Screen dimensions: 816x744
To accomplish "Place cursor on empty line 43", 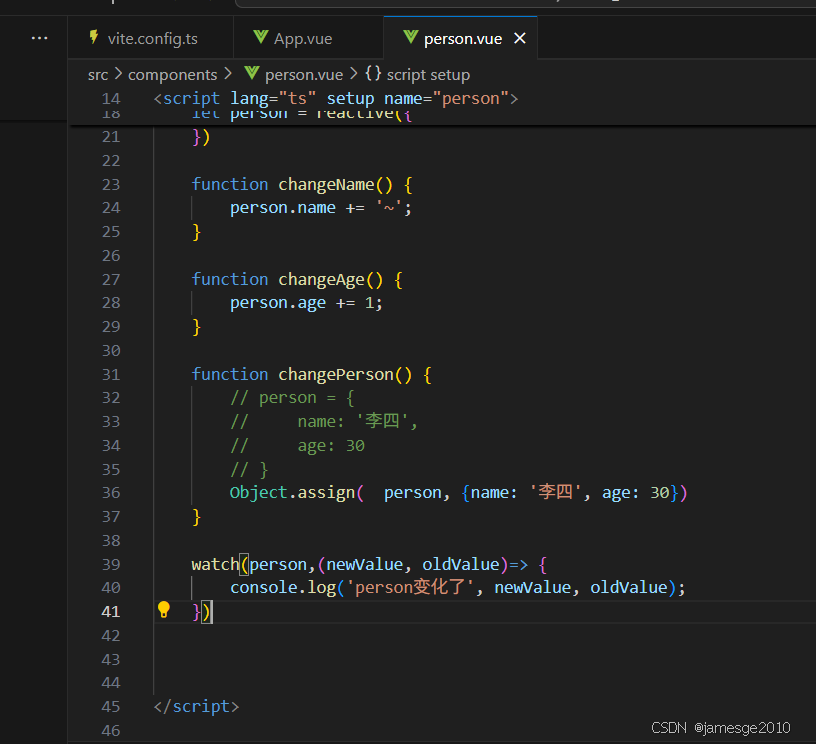I will click(x=484, y=659).
